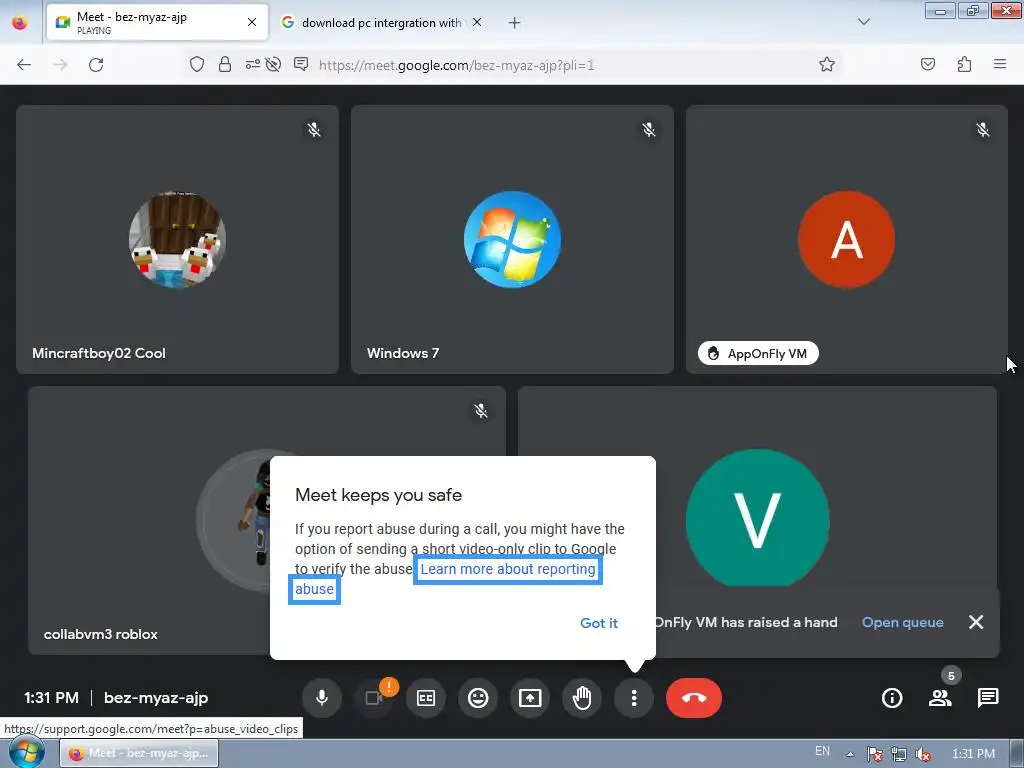Click Open queue in the raised hand notification
1024x768 pixels.
pyautogui.click(x=903, y=622)
